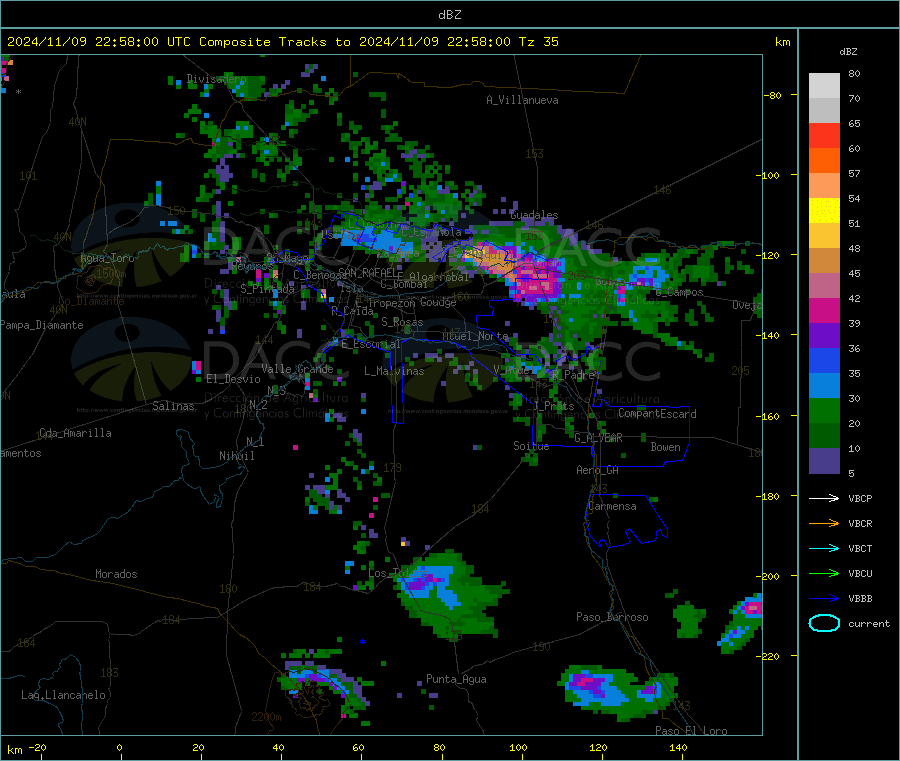Click the 'Aero_GA' place label
Screen dimensions: 900x761
tap(598, 470)
